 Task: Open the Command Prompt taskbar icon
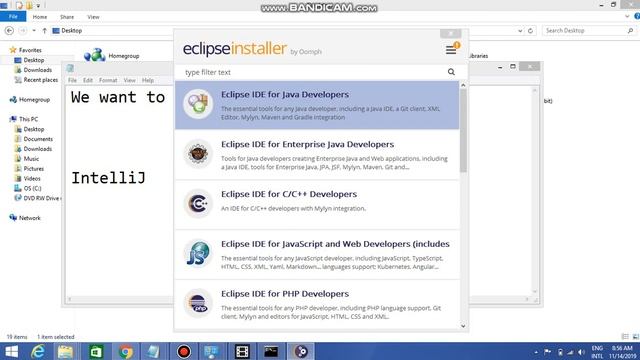271,351
